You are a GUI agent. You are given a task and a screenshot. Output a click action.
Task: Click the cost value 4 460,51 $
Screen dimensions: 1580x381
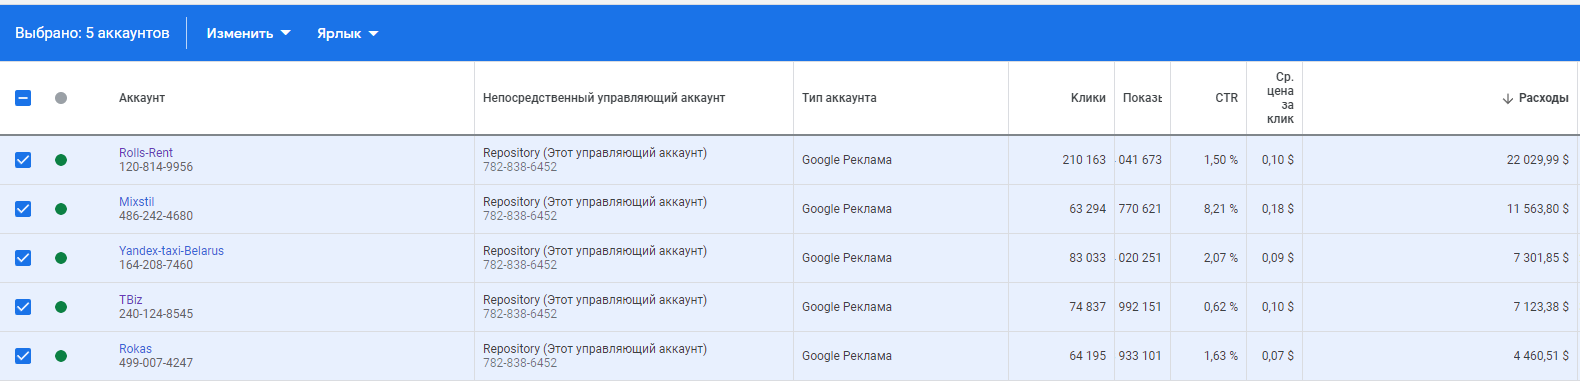click(1541, 356)
